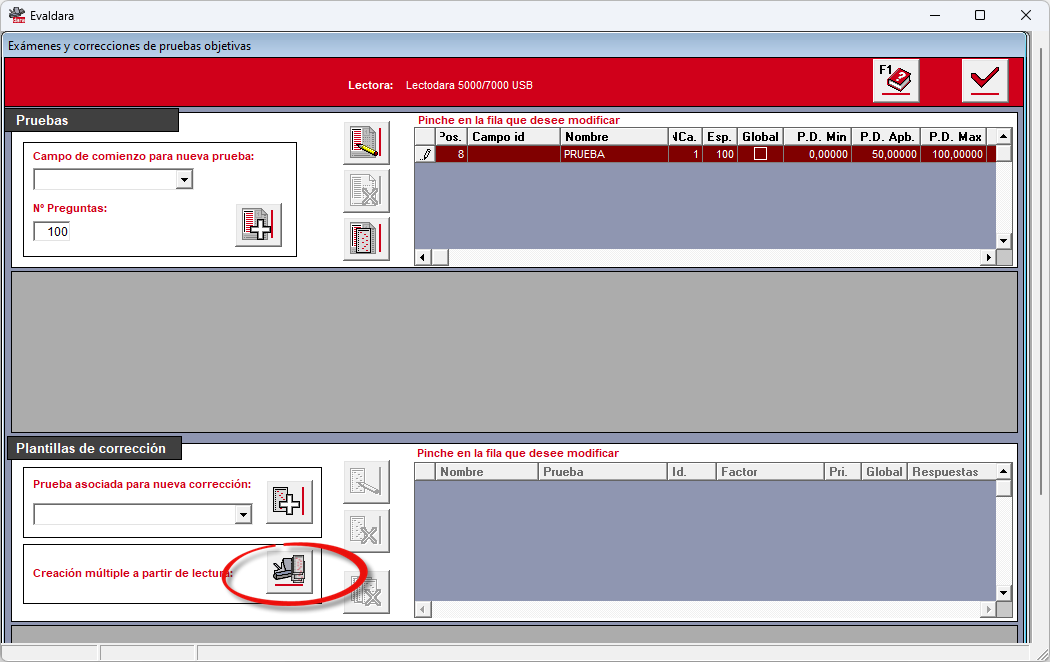The image size is (1050, 662).
Task: Open the Prueba asociada dropdown
Action: pos(243,514)
